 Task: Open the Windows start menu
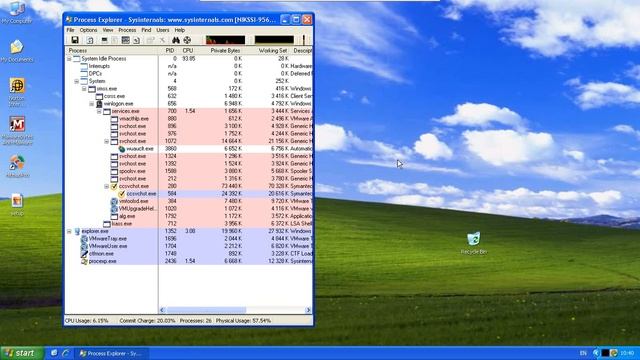coord(21,353)
